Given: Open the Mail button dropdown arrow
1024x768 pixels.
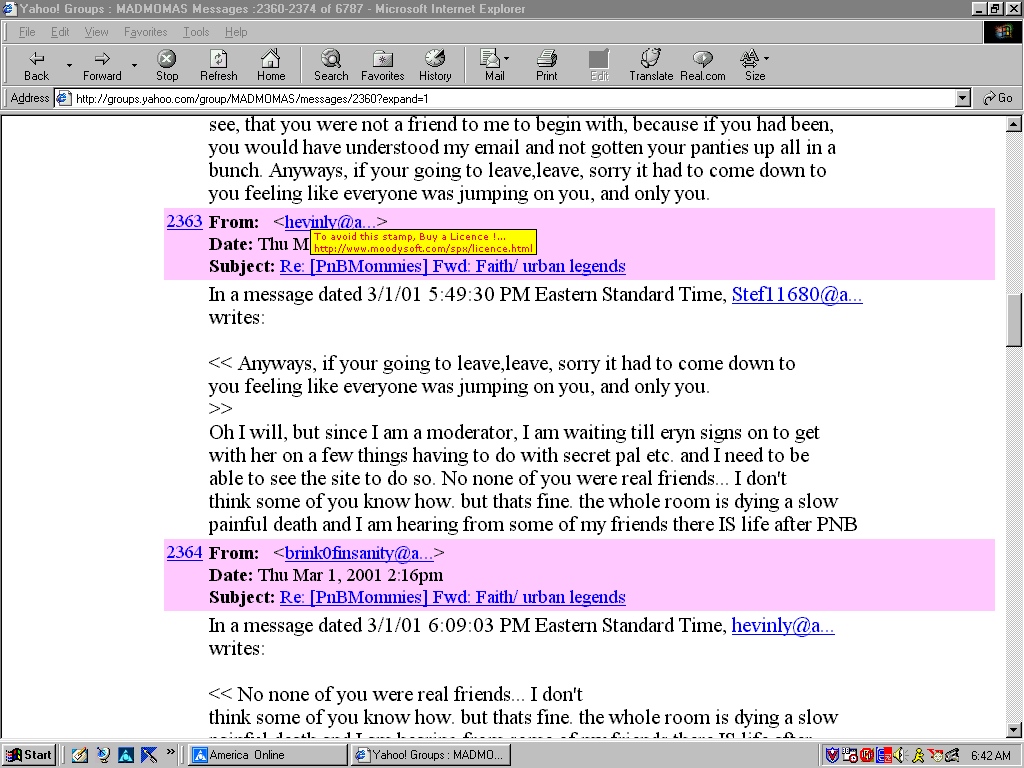Looking at the screenshot, I should tap(507, 58).
